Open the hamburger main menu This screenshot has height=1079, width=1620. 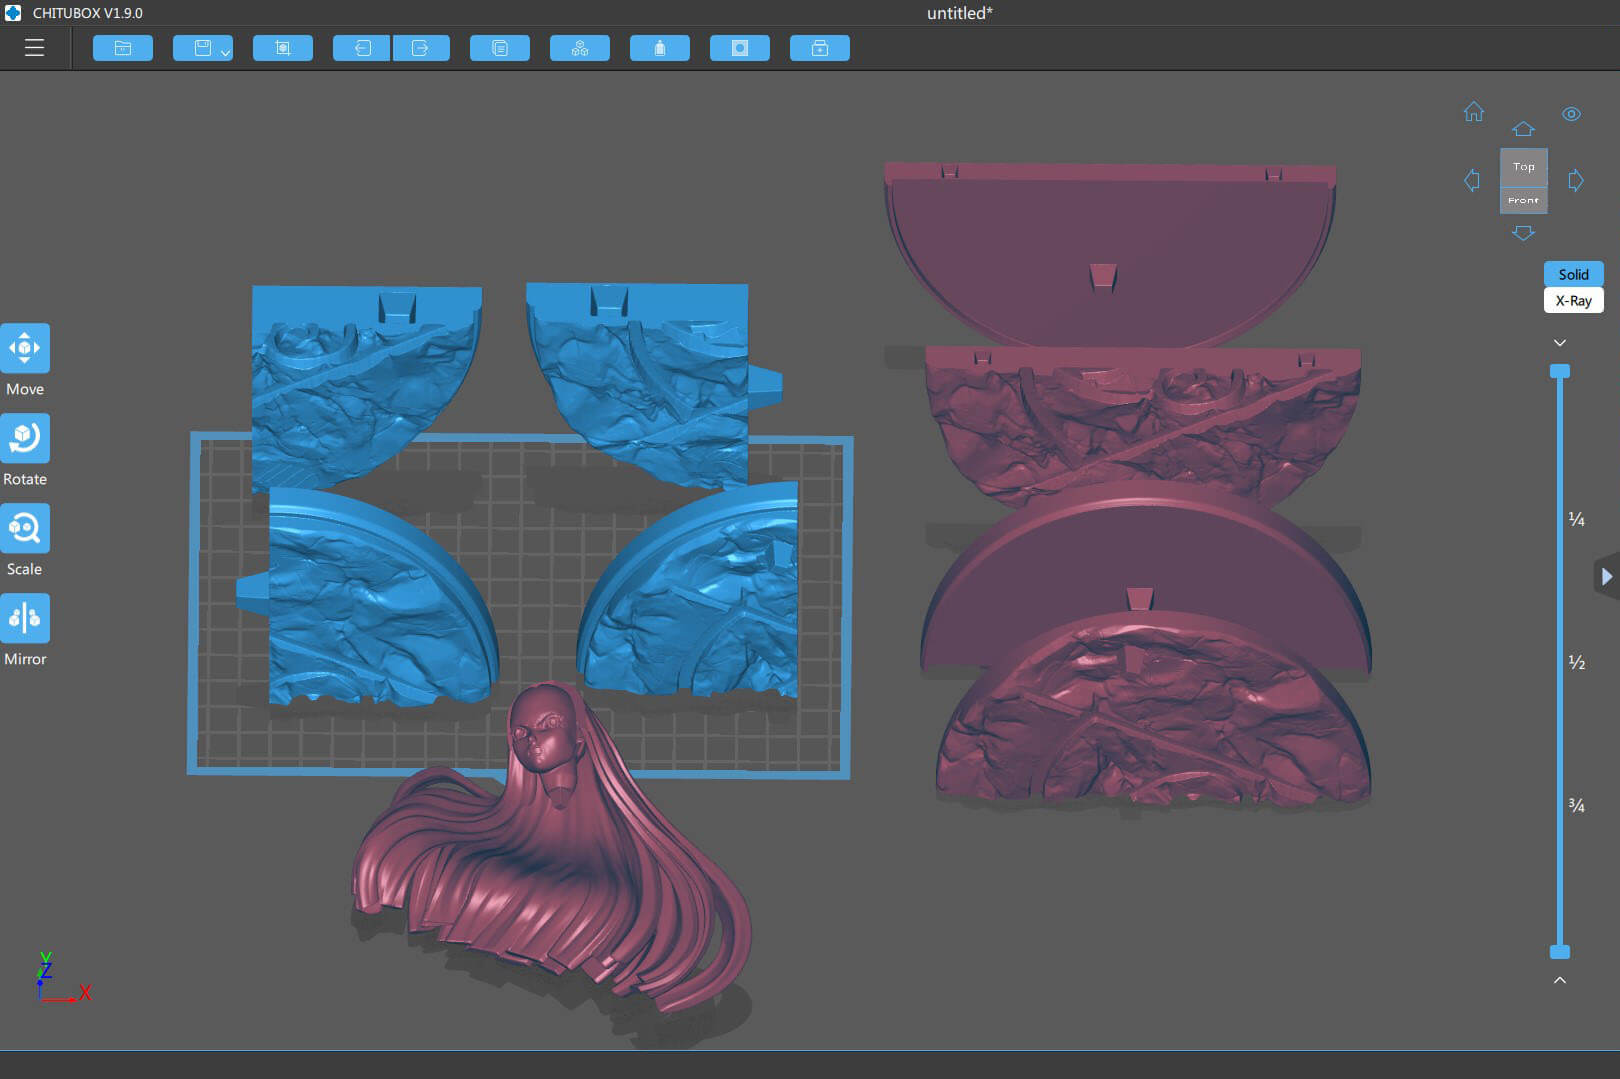[x=34, y=48]
